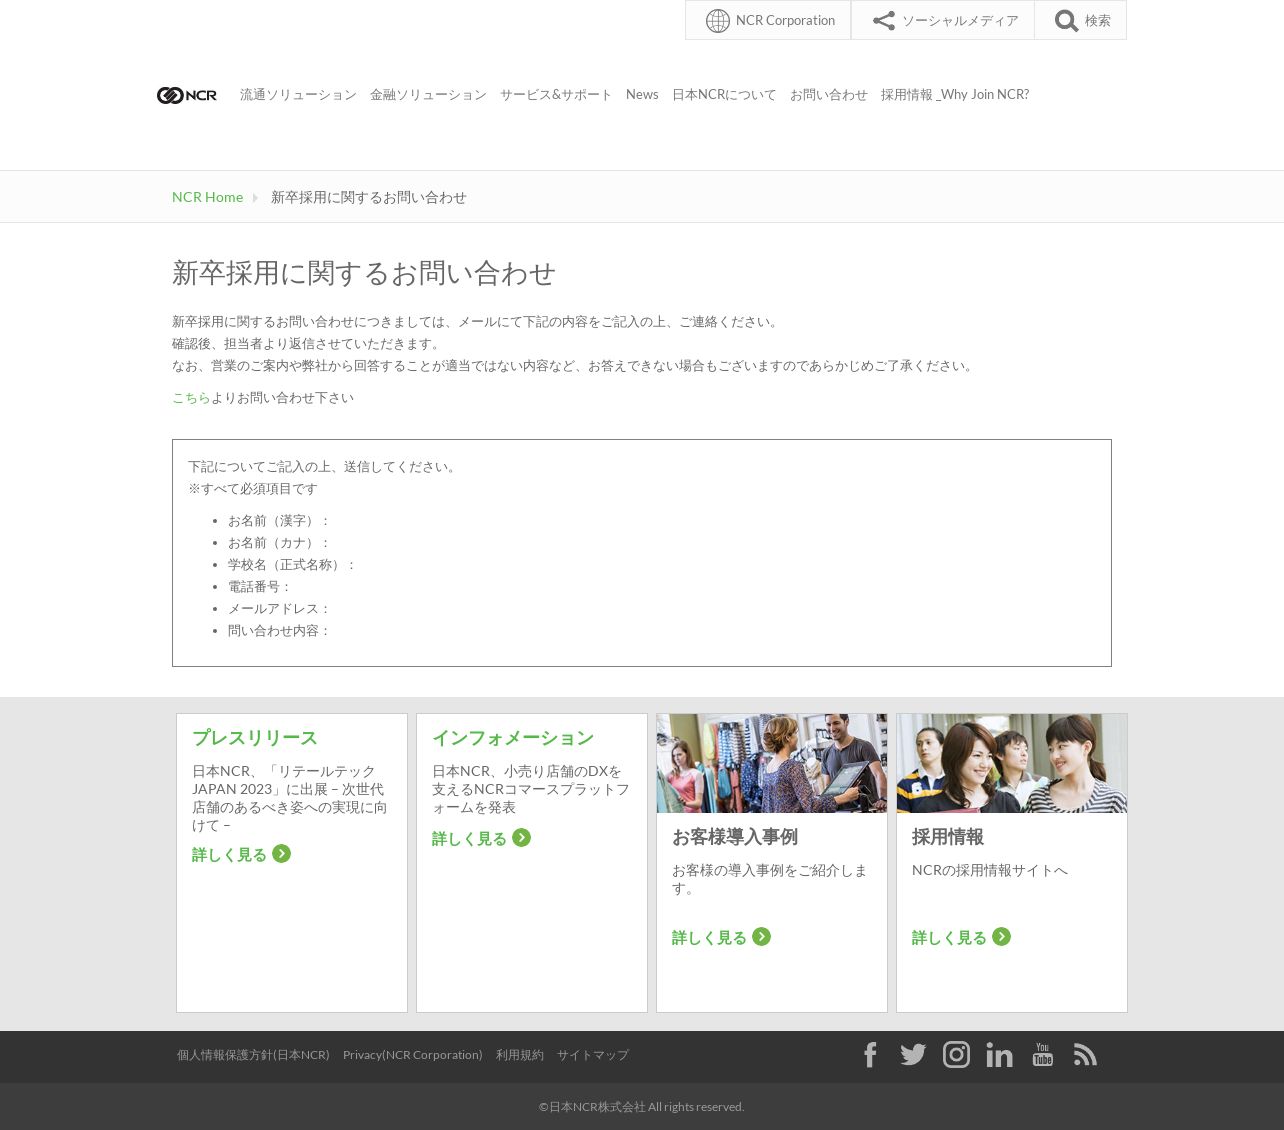
Task: Click the ※すべて必須項目です note
Action: tap(253, 489)
